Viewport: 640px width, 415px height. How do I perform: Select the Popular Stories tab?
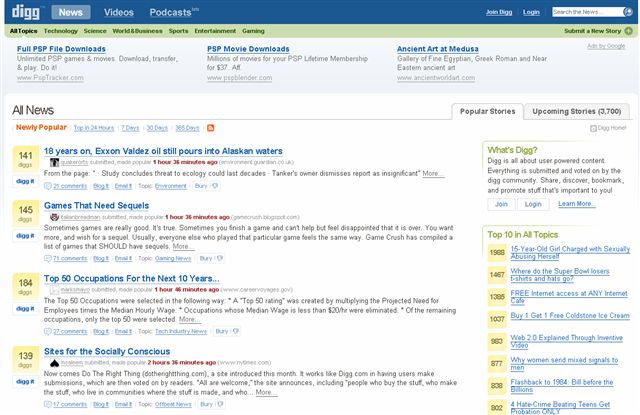pyautogui.click(x=487, y=111)
